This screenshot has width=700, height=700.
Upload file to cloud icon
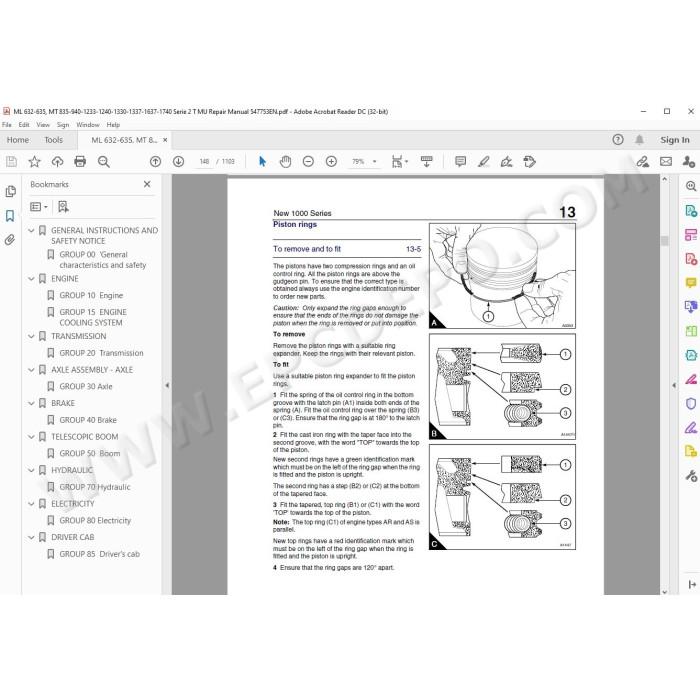click(58, 162)
